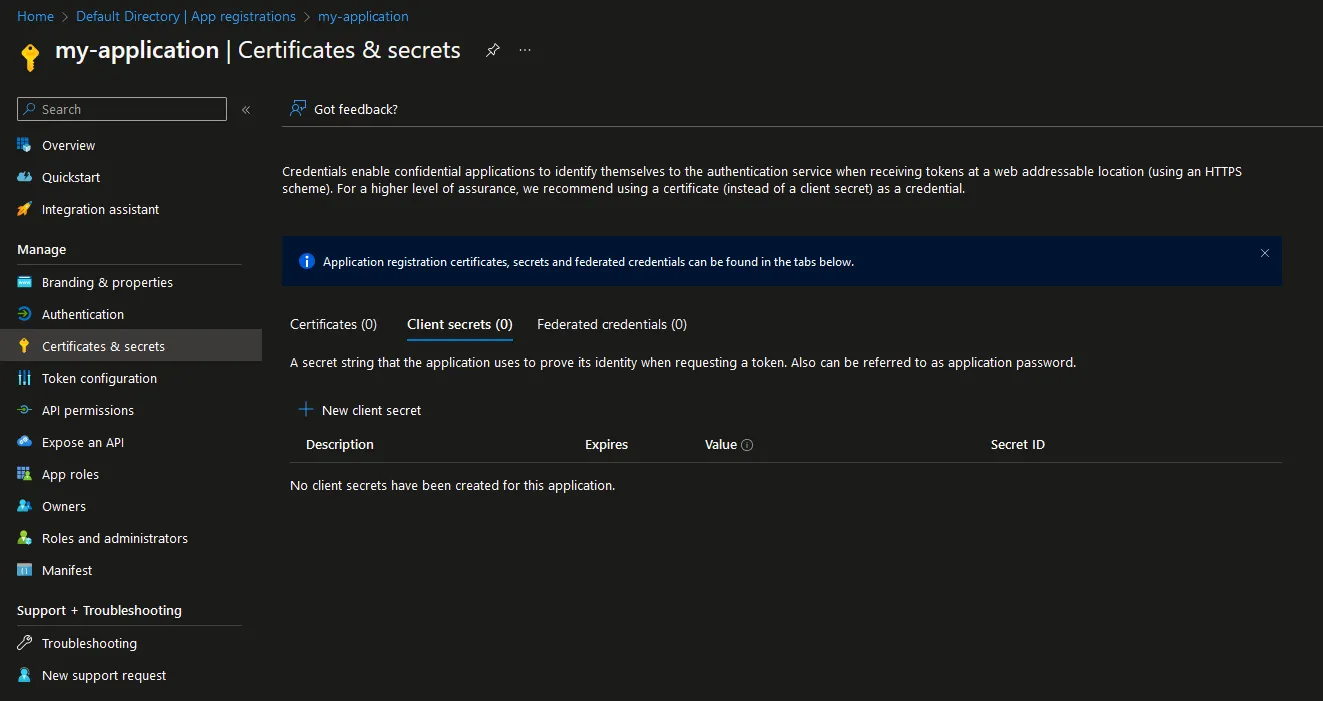1323x701 pixels.
Task: Click the Owners people icon
Action: [x=25, y=506]
